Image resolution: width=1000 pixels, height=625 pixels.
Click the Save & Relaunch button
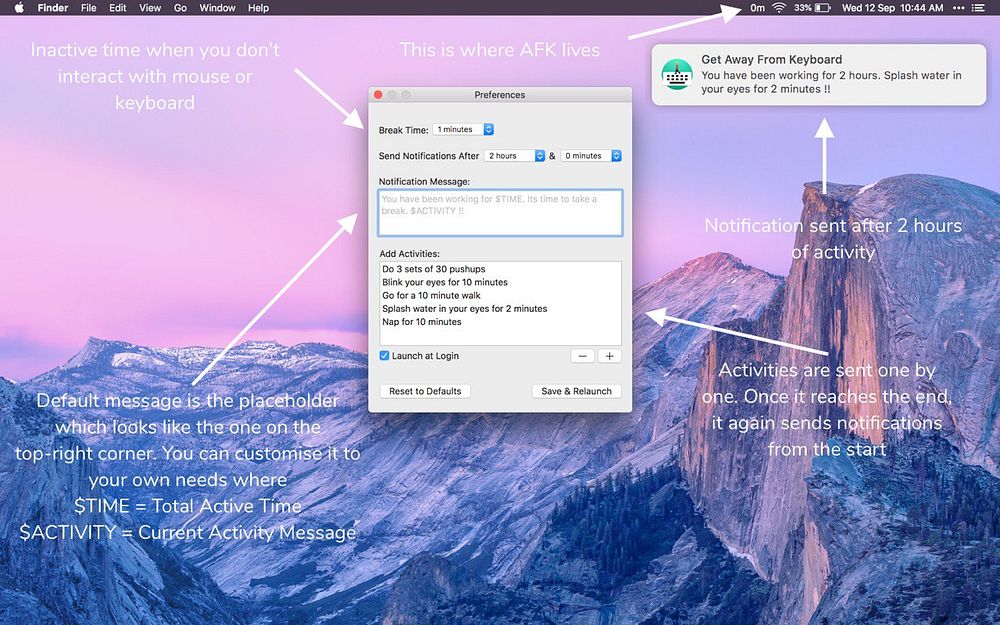(x=577, y=391)
